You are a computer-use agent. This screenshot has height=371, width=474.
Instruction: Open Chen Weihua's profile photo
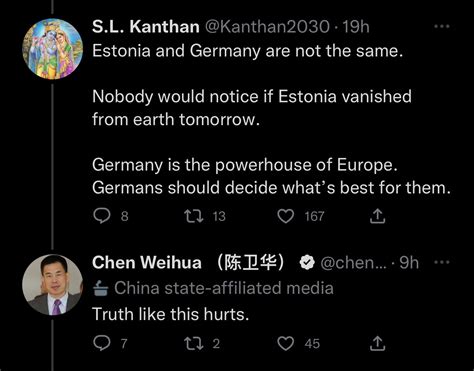click(53, 285)
